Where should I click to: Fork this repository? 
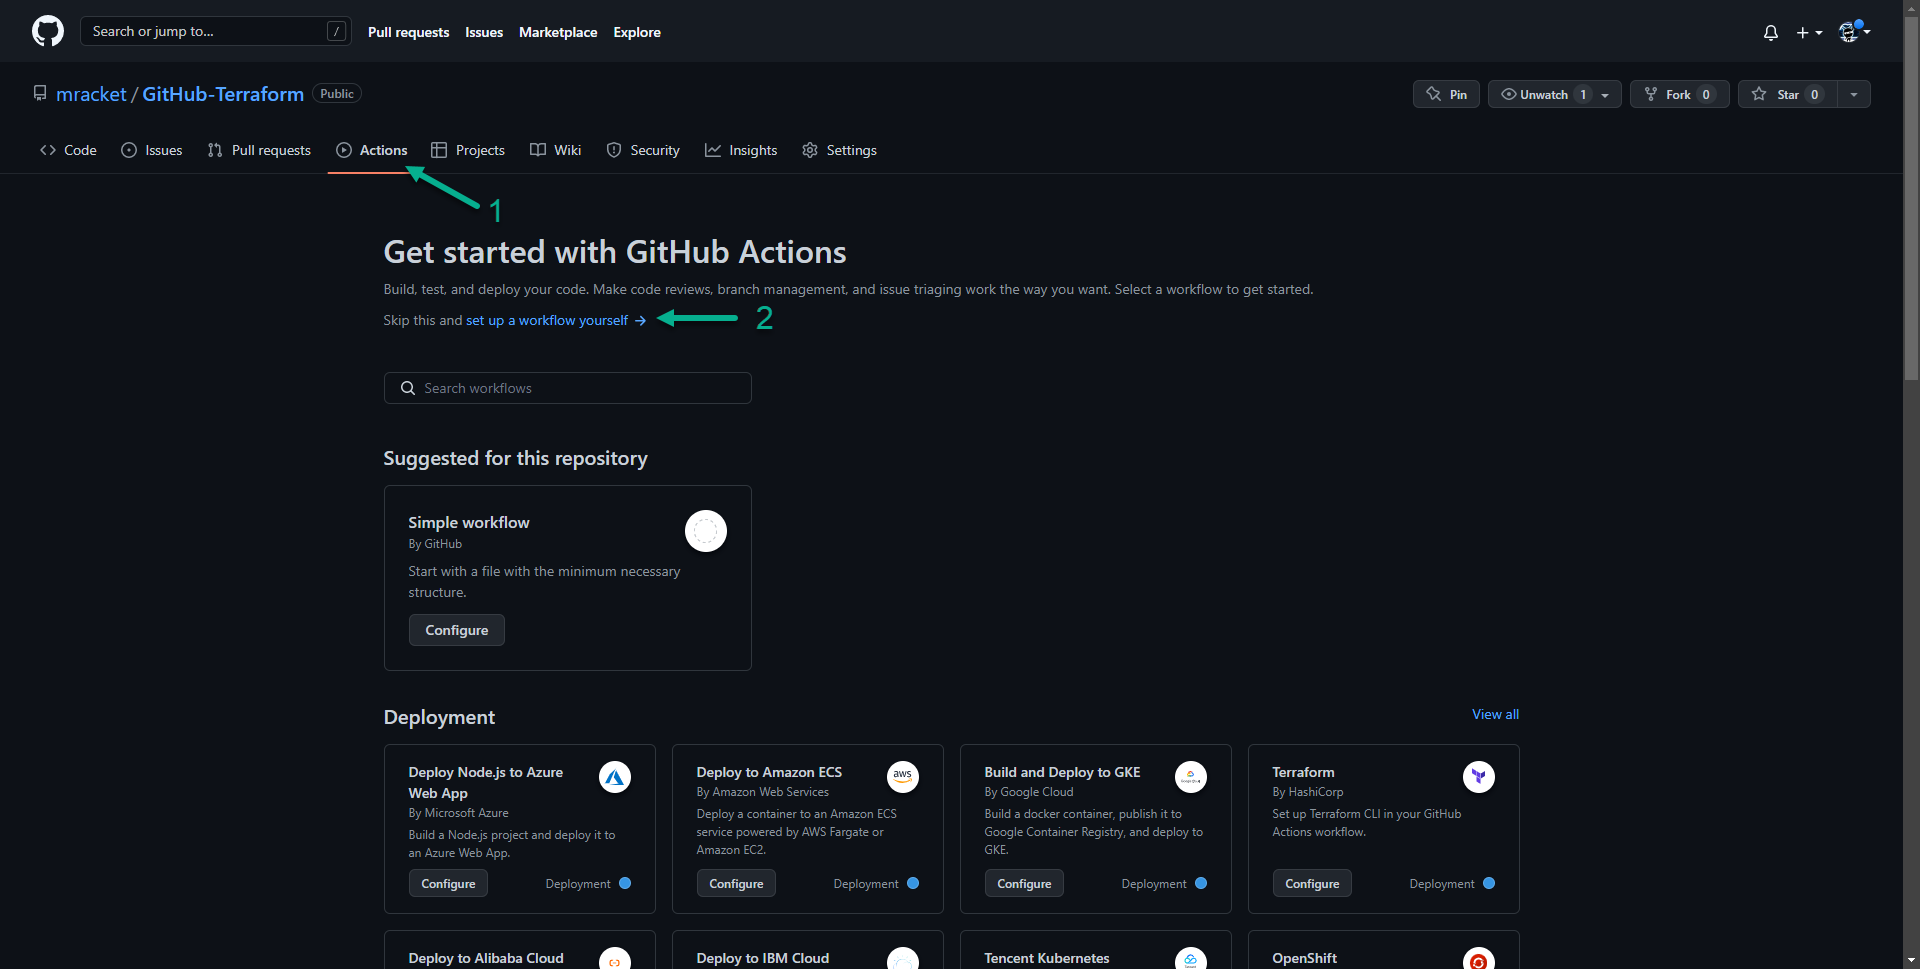click(x=1680, y=94)
